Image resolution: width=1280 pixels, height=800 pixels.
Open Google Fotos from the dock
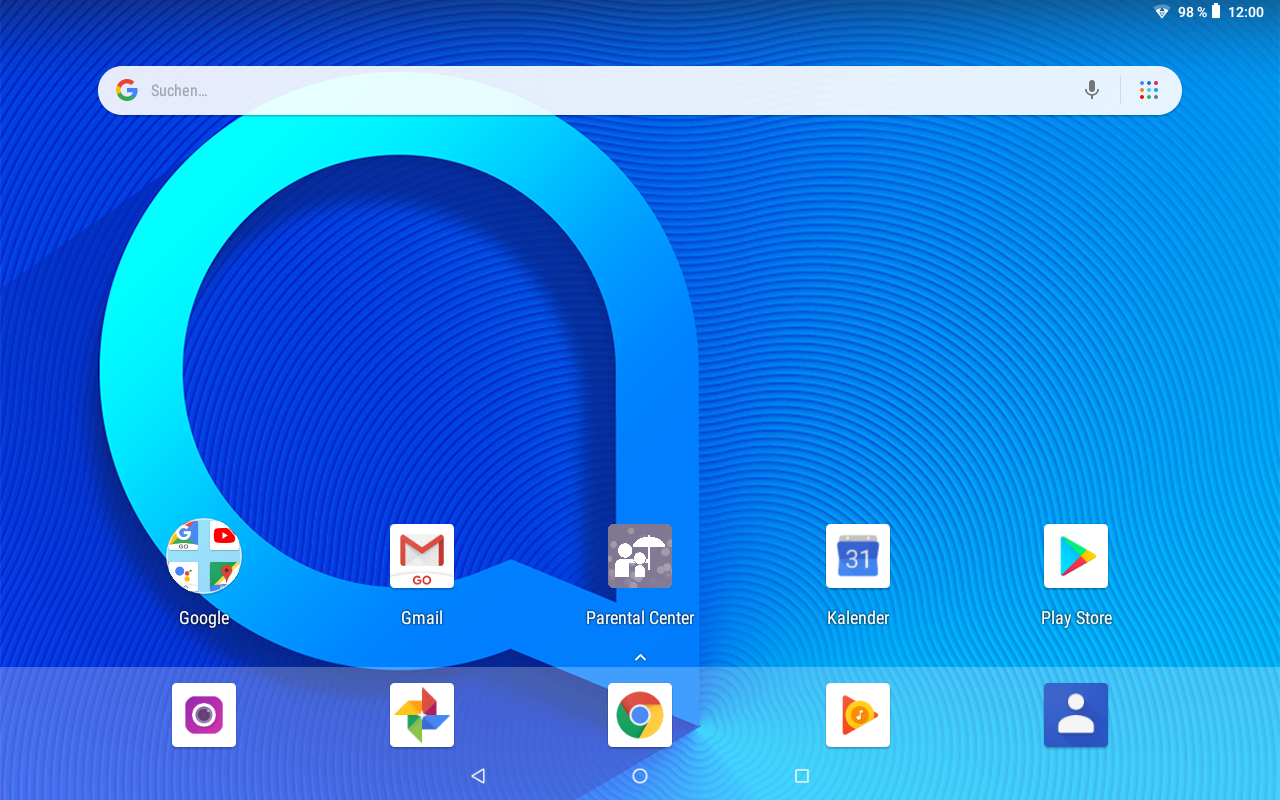pos(422,715)
